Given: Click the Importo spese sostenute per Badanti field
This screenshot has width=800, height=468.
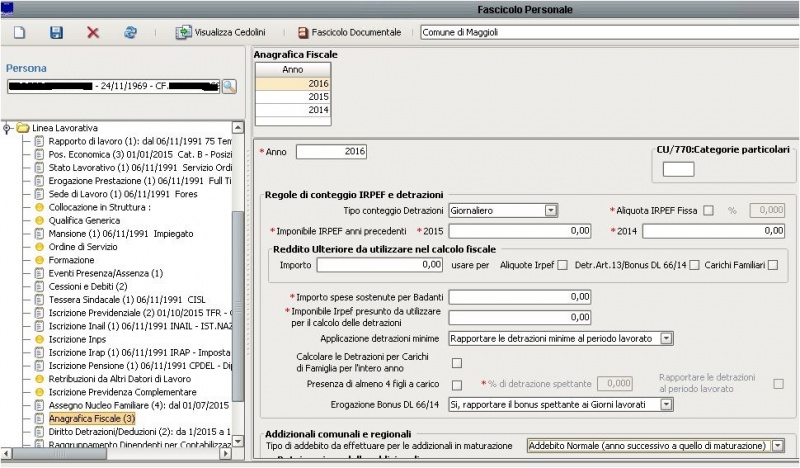Looking at the screenshot, I should click(522, 296).
